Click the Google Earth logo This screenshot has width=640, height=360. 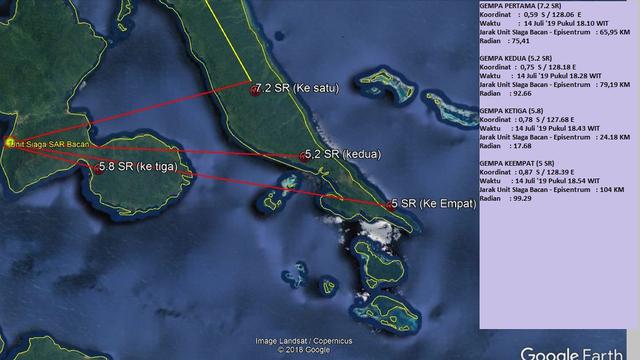(571, 353)
